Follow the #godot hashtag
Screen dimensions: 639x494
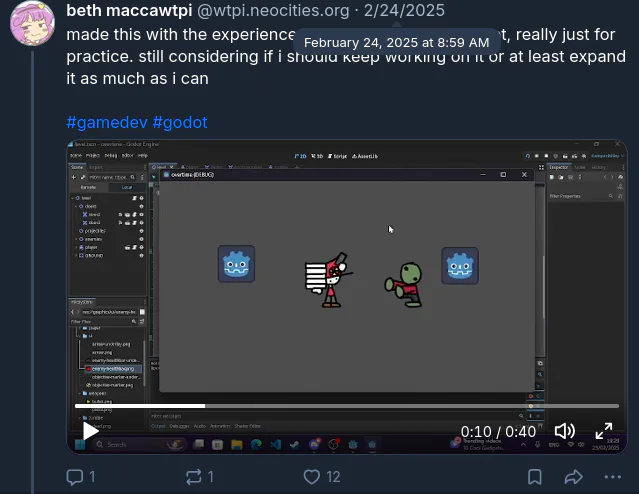pos(180,122)
